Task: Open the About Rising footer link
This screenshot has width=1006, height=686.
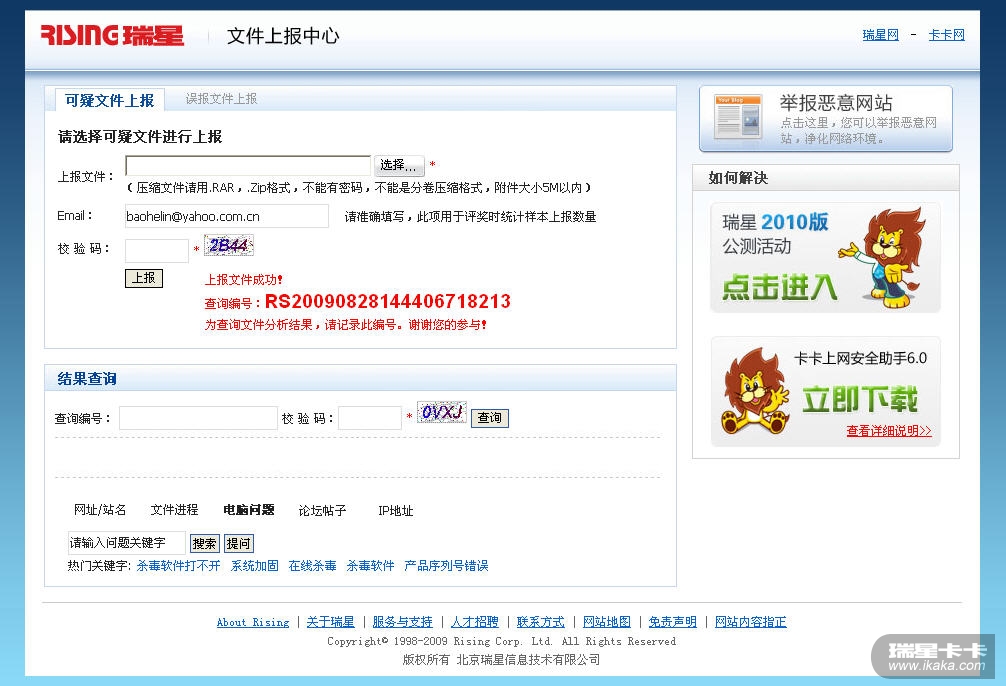Action: coord(253,622)
